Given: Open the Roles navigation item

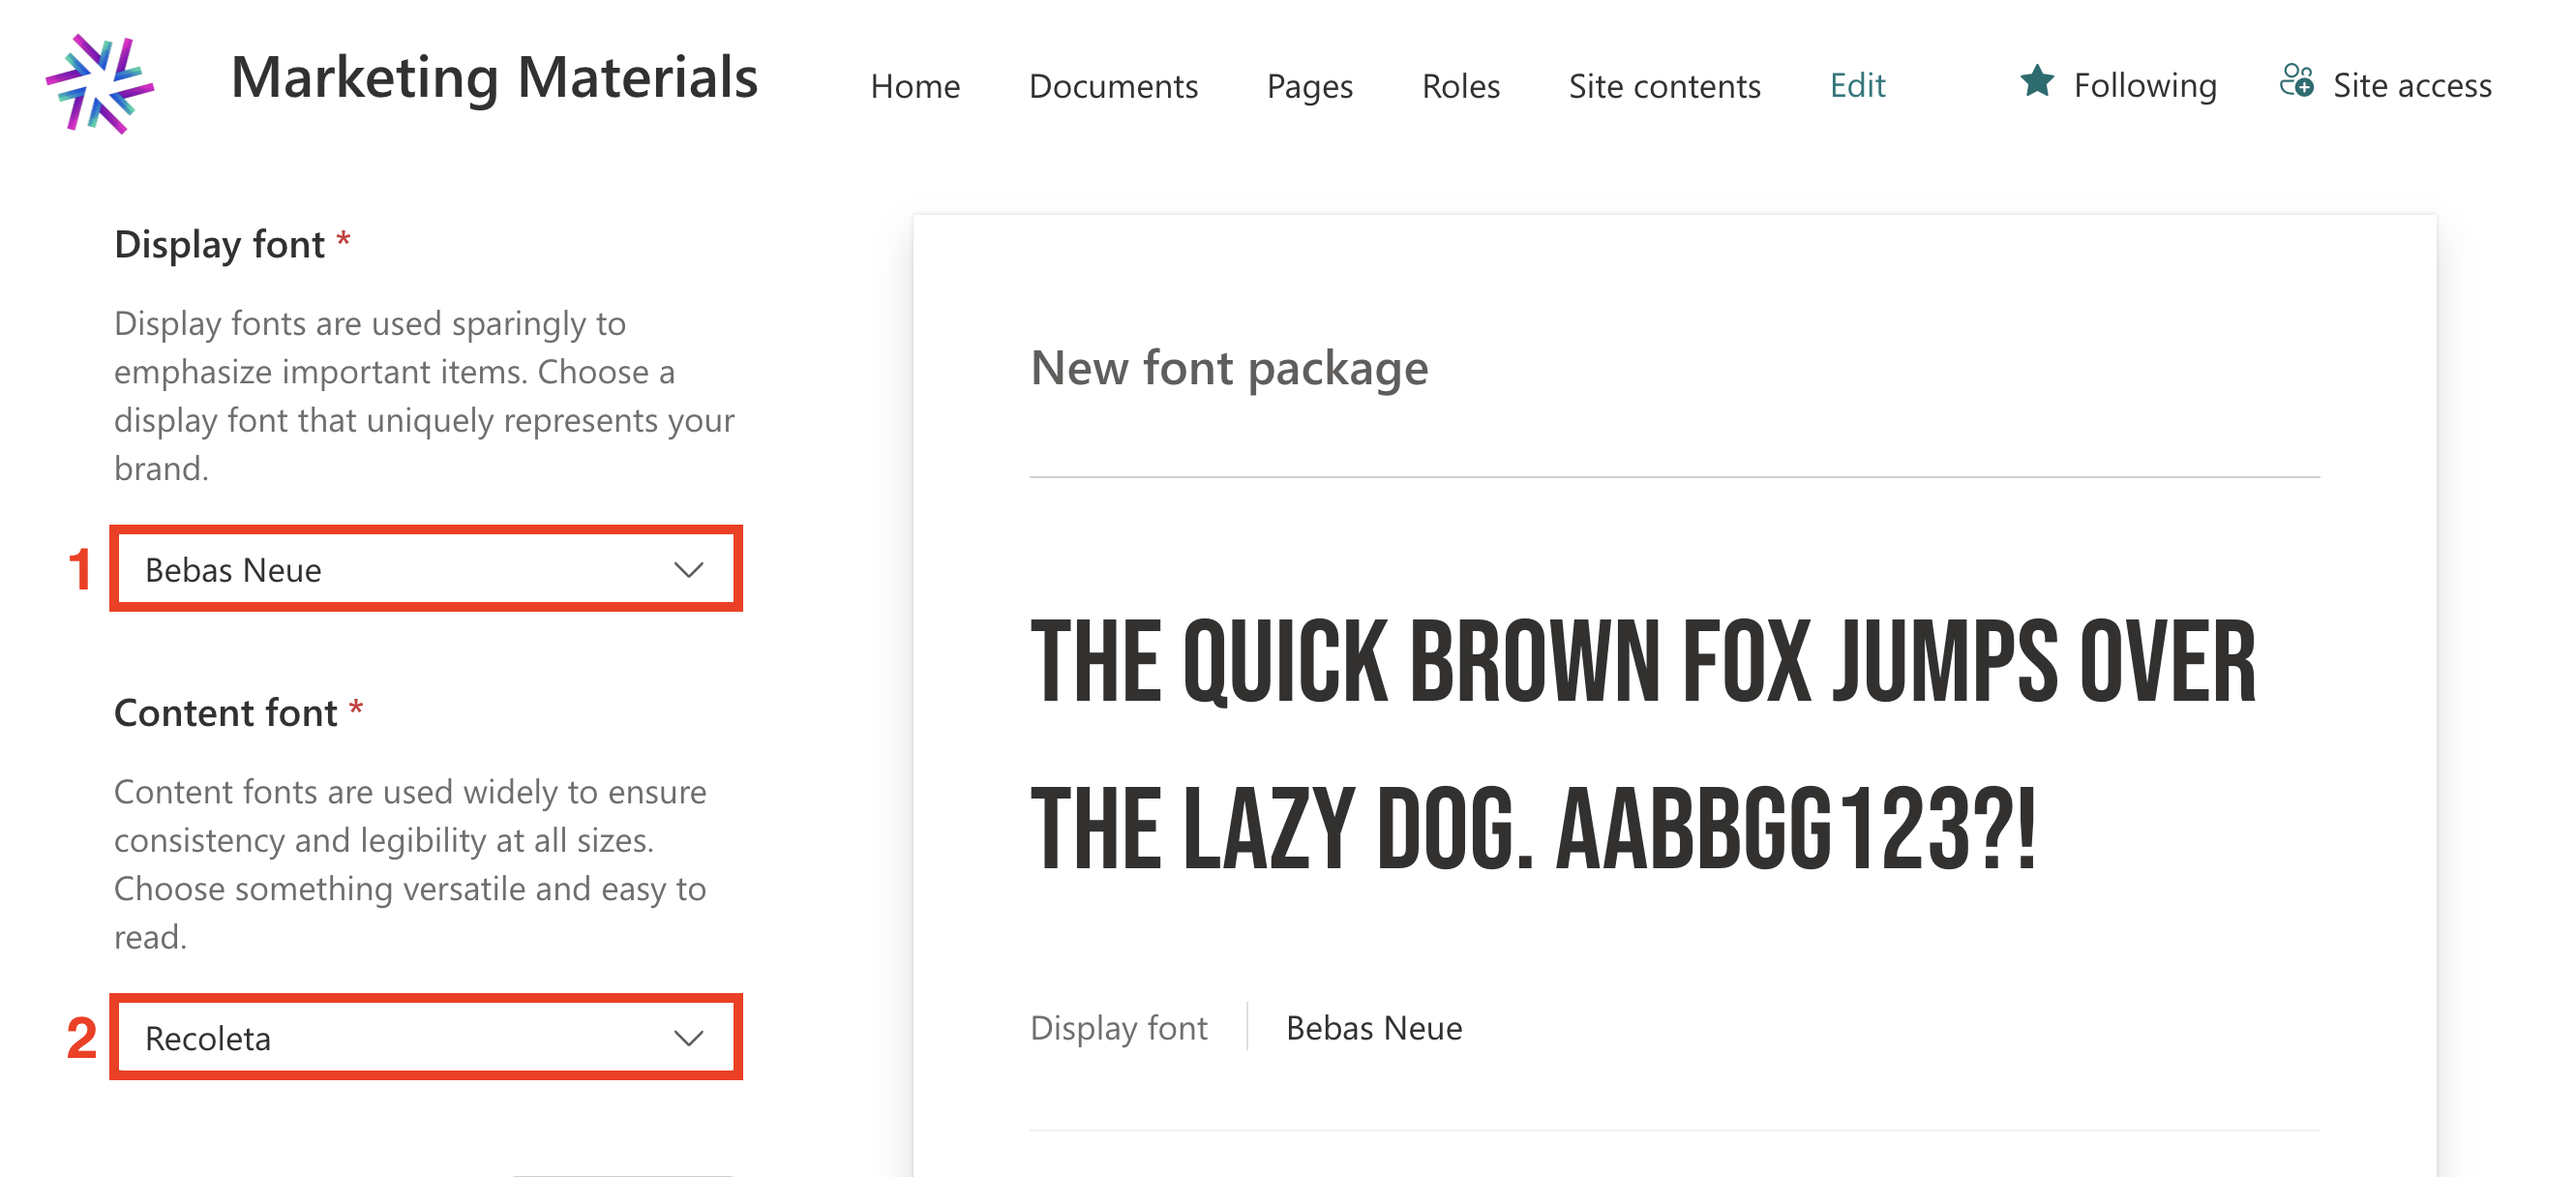Looking at the screenshot, I should tap(1460, 86).
